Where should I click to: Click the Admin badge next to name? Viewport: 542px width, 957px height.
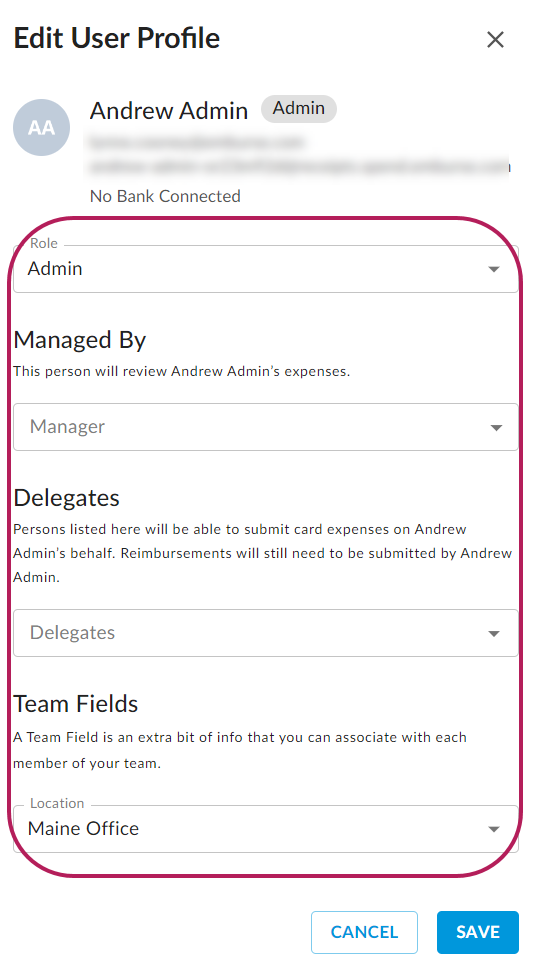pos(298,109)
